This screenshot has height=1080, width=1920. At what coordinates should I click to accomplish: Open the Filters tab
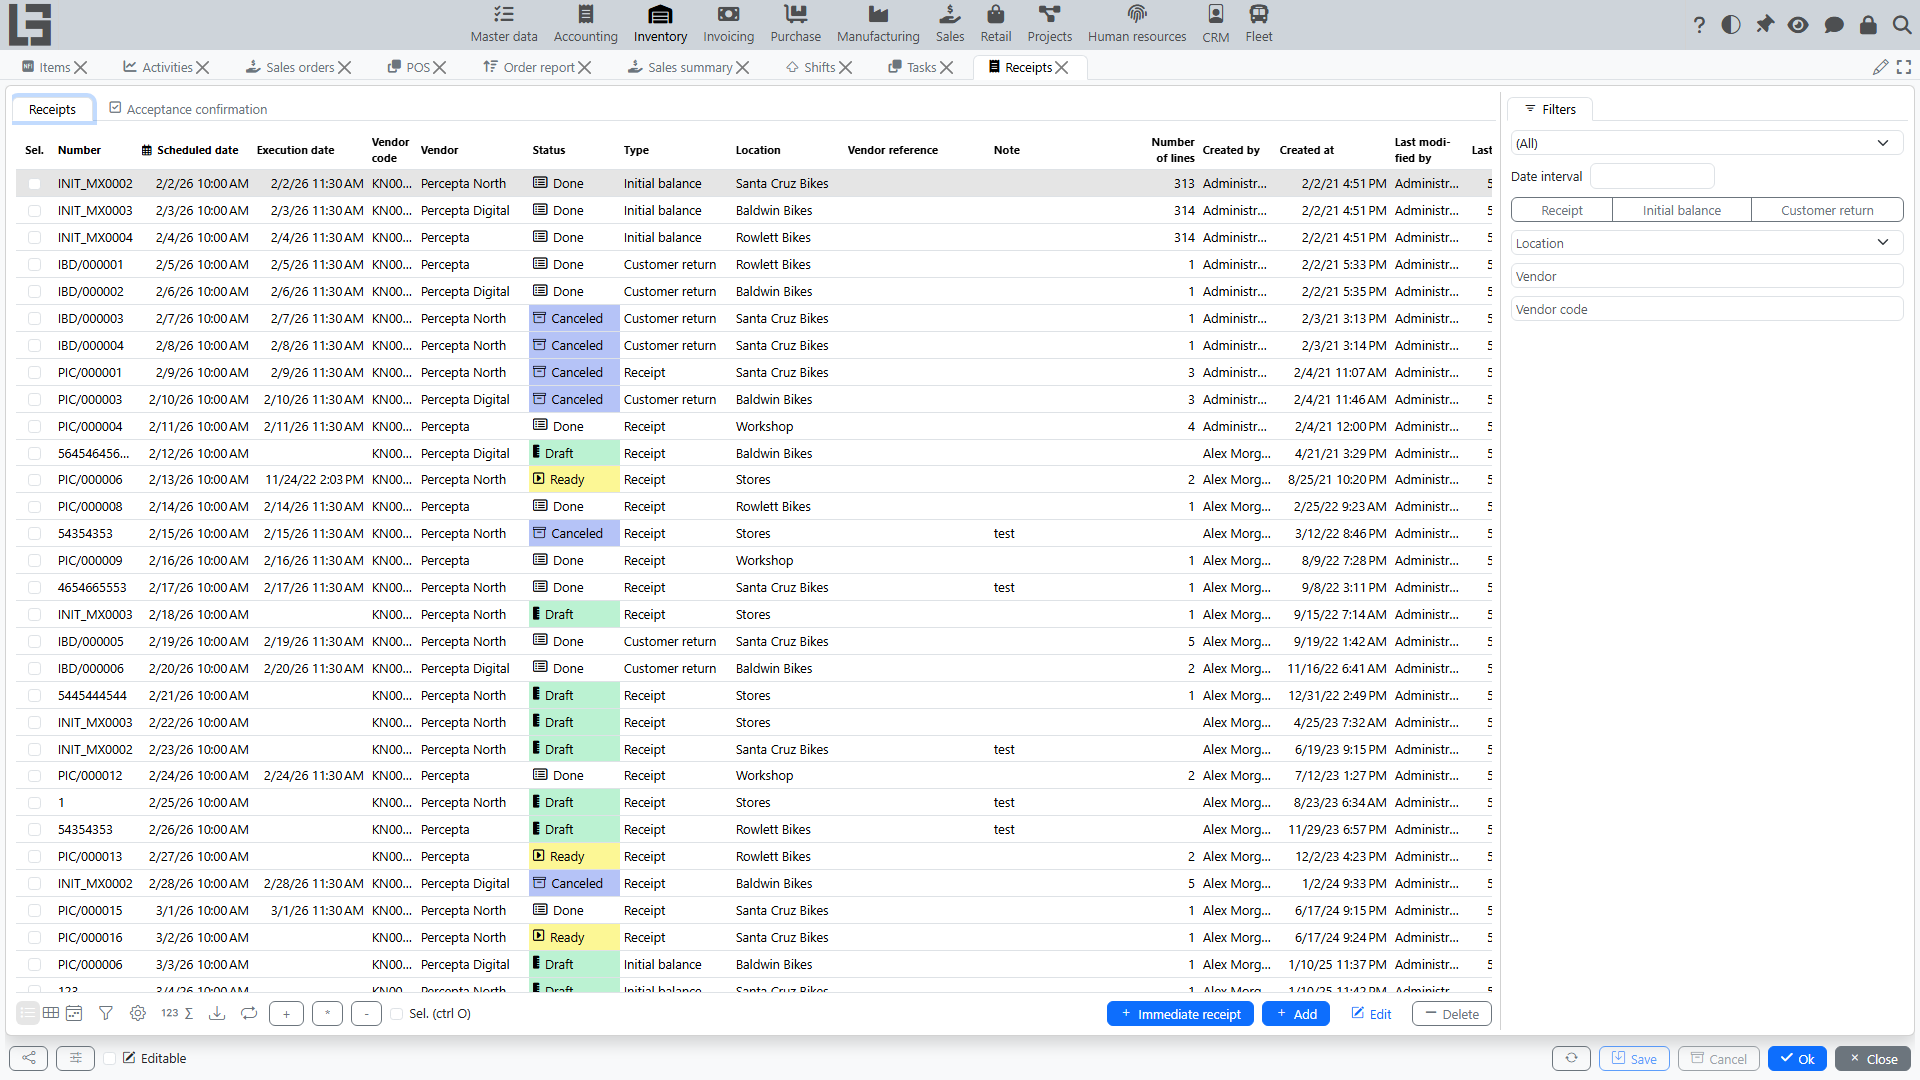point(1550,109)
